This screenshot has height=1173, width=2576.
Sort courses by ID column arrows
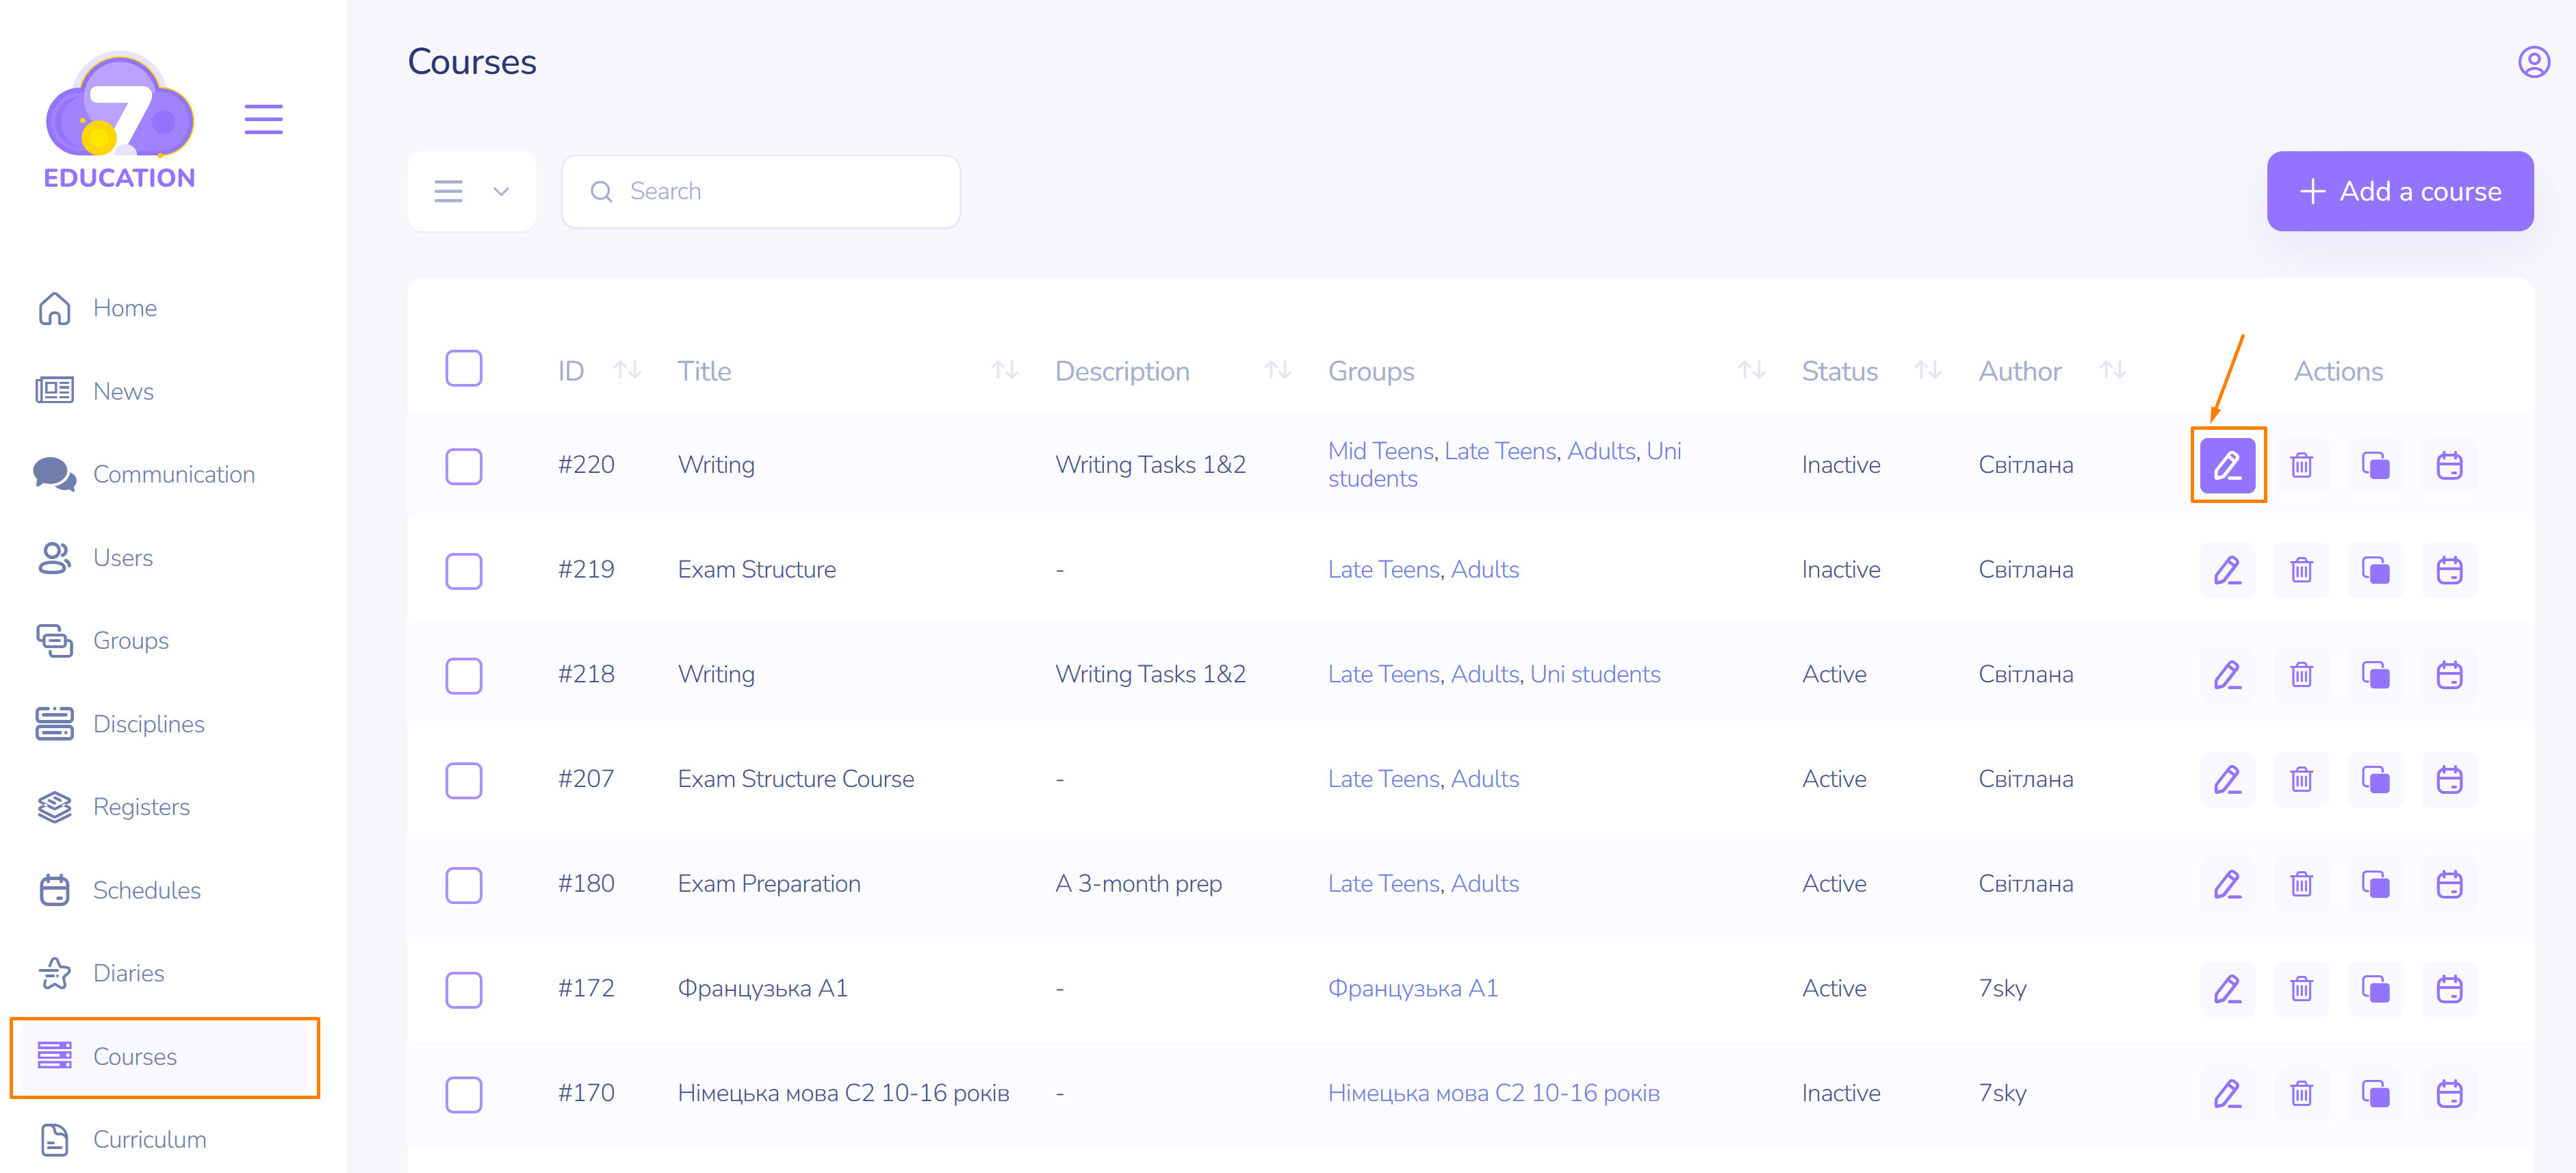(628, 371)
